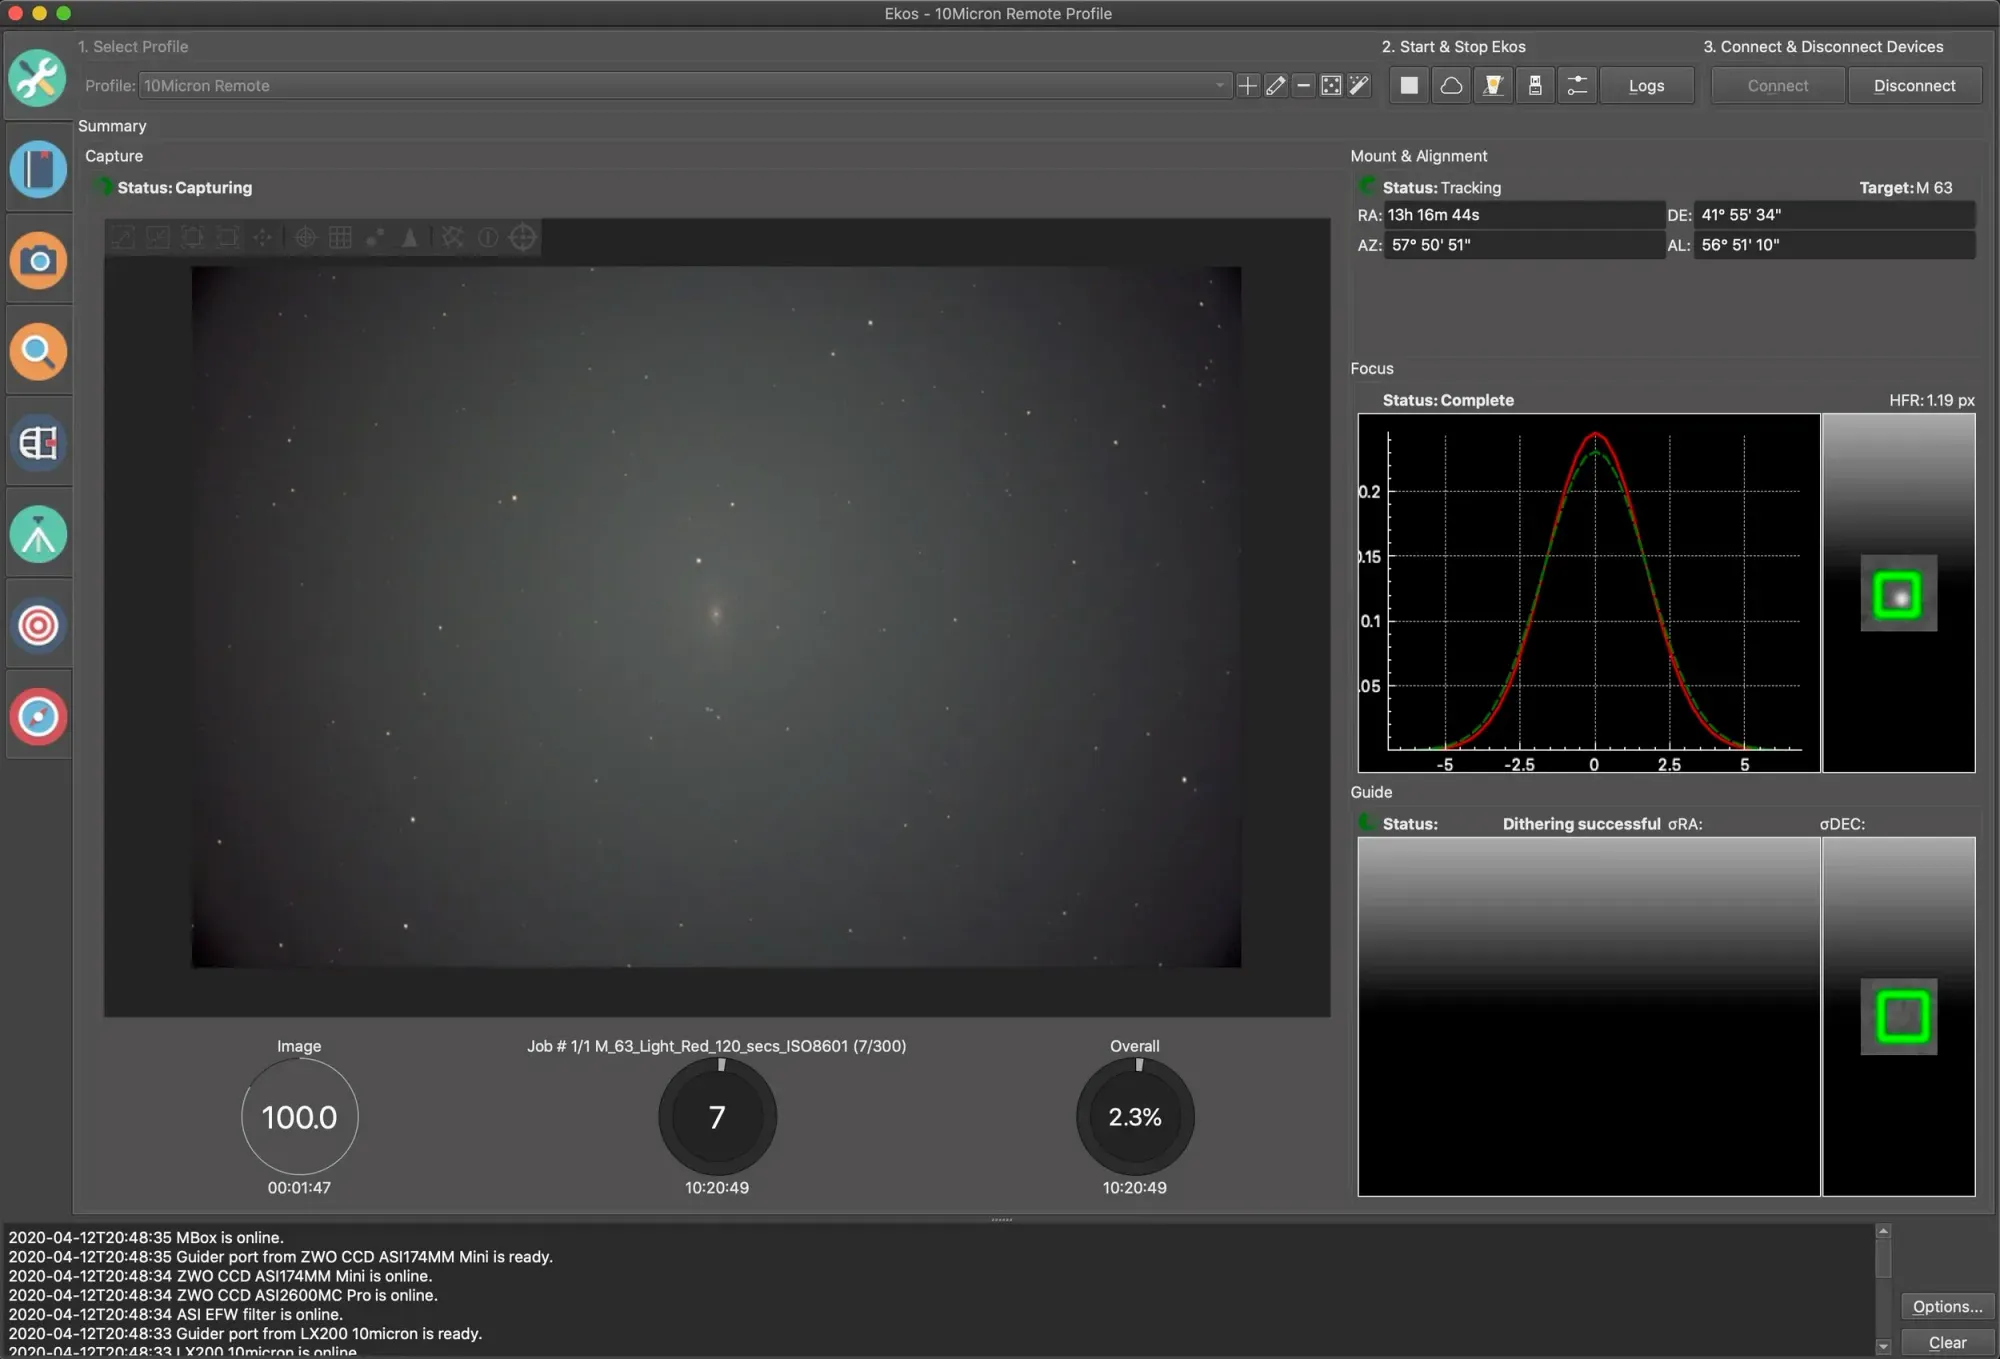The image size is (2000, 1359).
Task: Open the Guide module from the sidebar
Action: [37, 625]
